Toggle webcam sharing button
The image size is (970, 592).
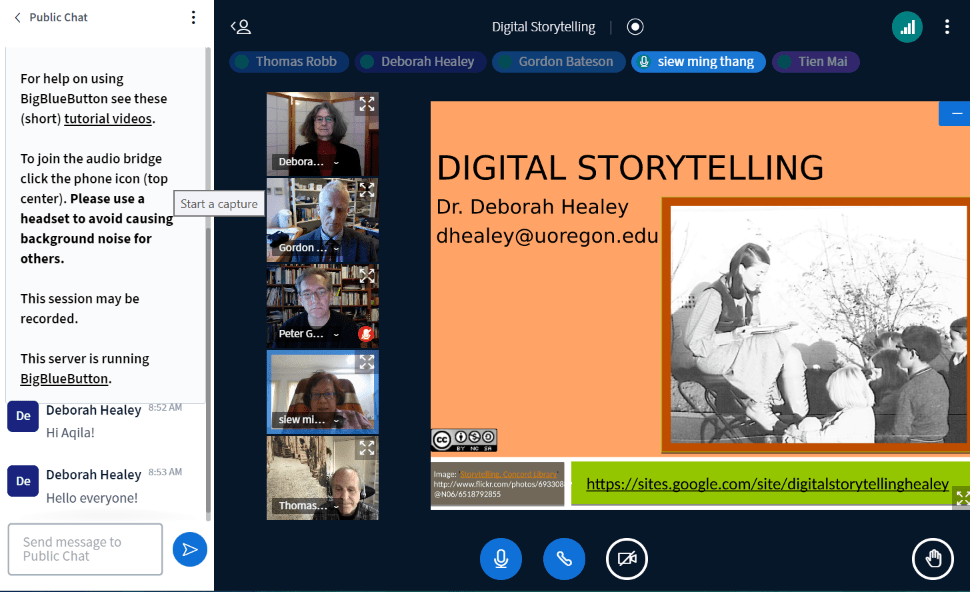coord(627,559)
